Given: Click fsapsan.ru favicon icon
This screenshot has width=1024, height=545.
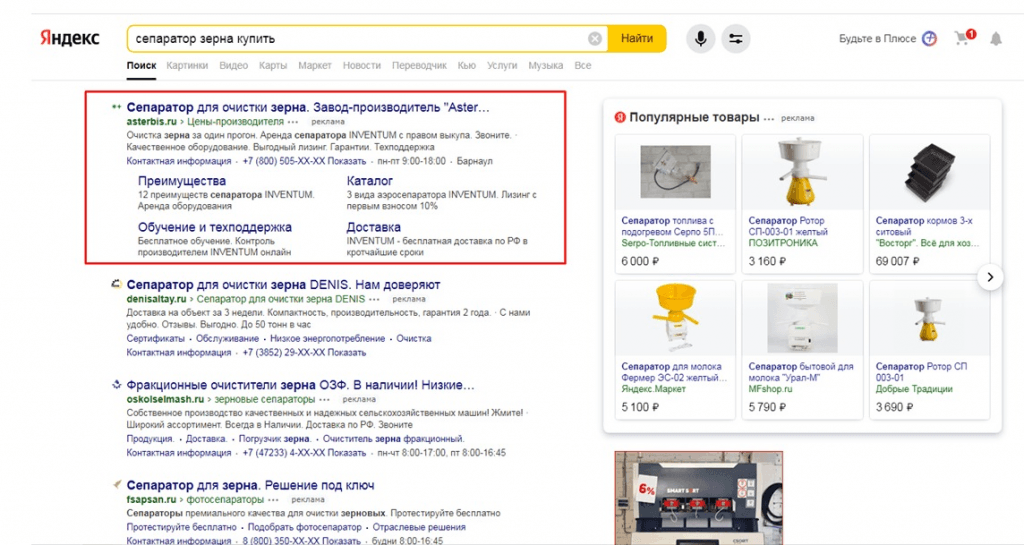Looking at the screenshot, I should (x=116, y=484).
